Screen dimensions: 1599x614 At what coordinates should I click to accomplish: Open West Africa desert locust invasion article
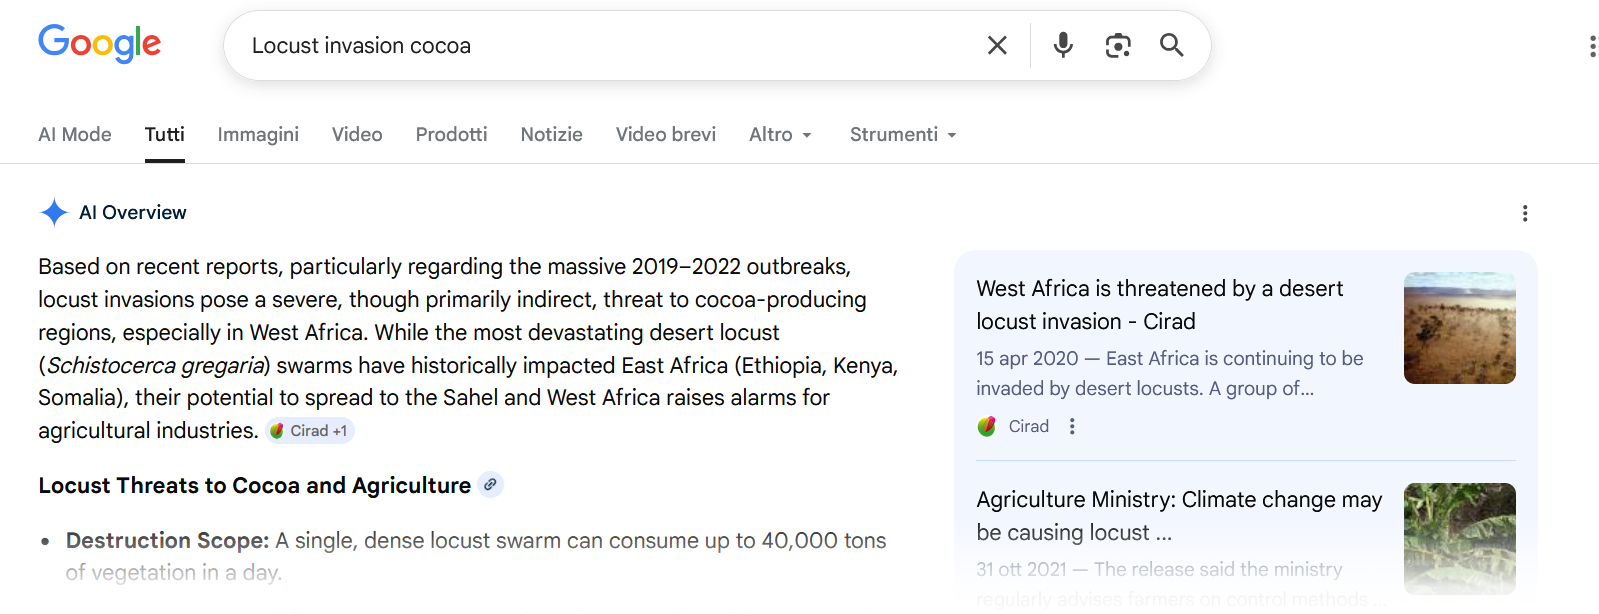point(1159,305)
